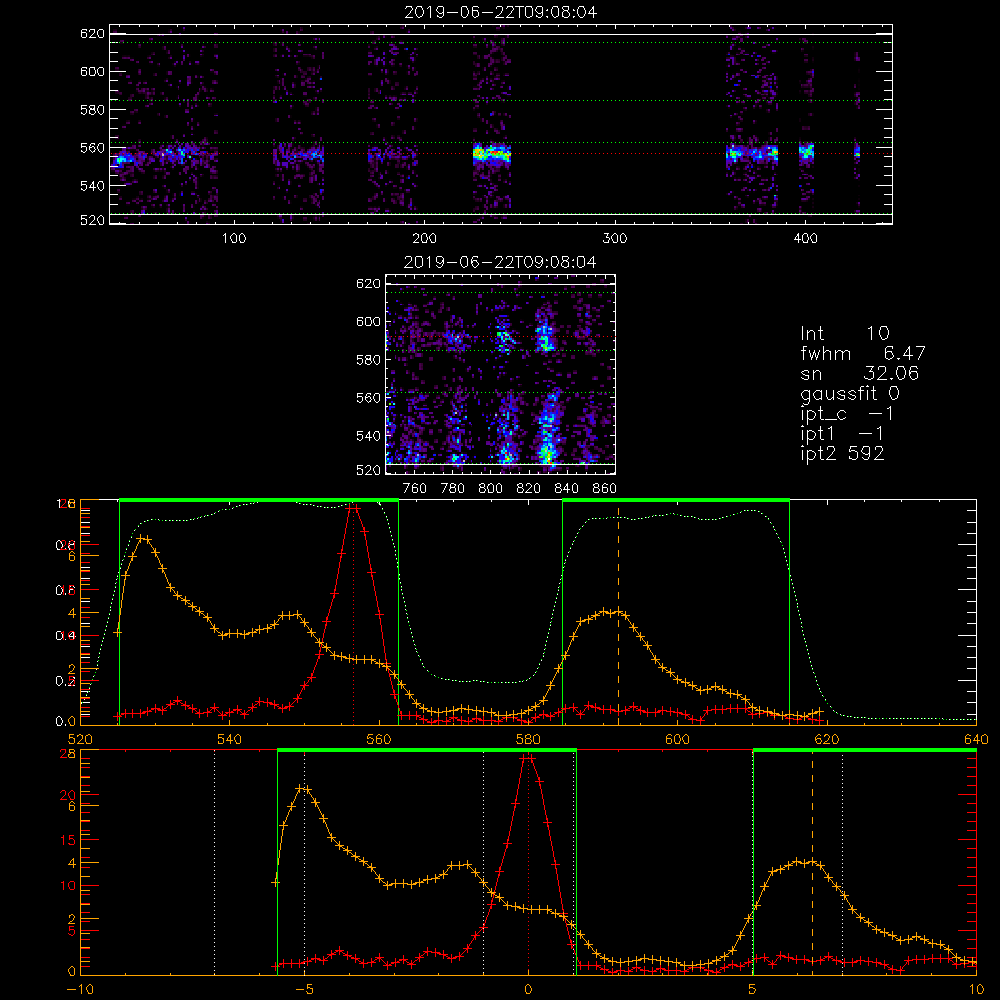Select the 'Int 10' parameter line
This screenshot has height=1000, width=1000.
[x=844, y=333]
